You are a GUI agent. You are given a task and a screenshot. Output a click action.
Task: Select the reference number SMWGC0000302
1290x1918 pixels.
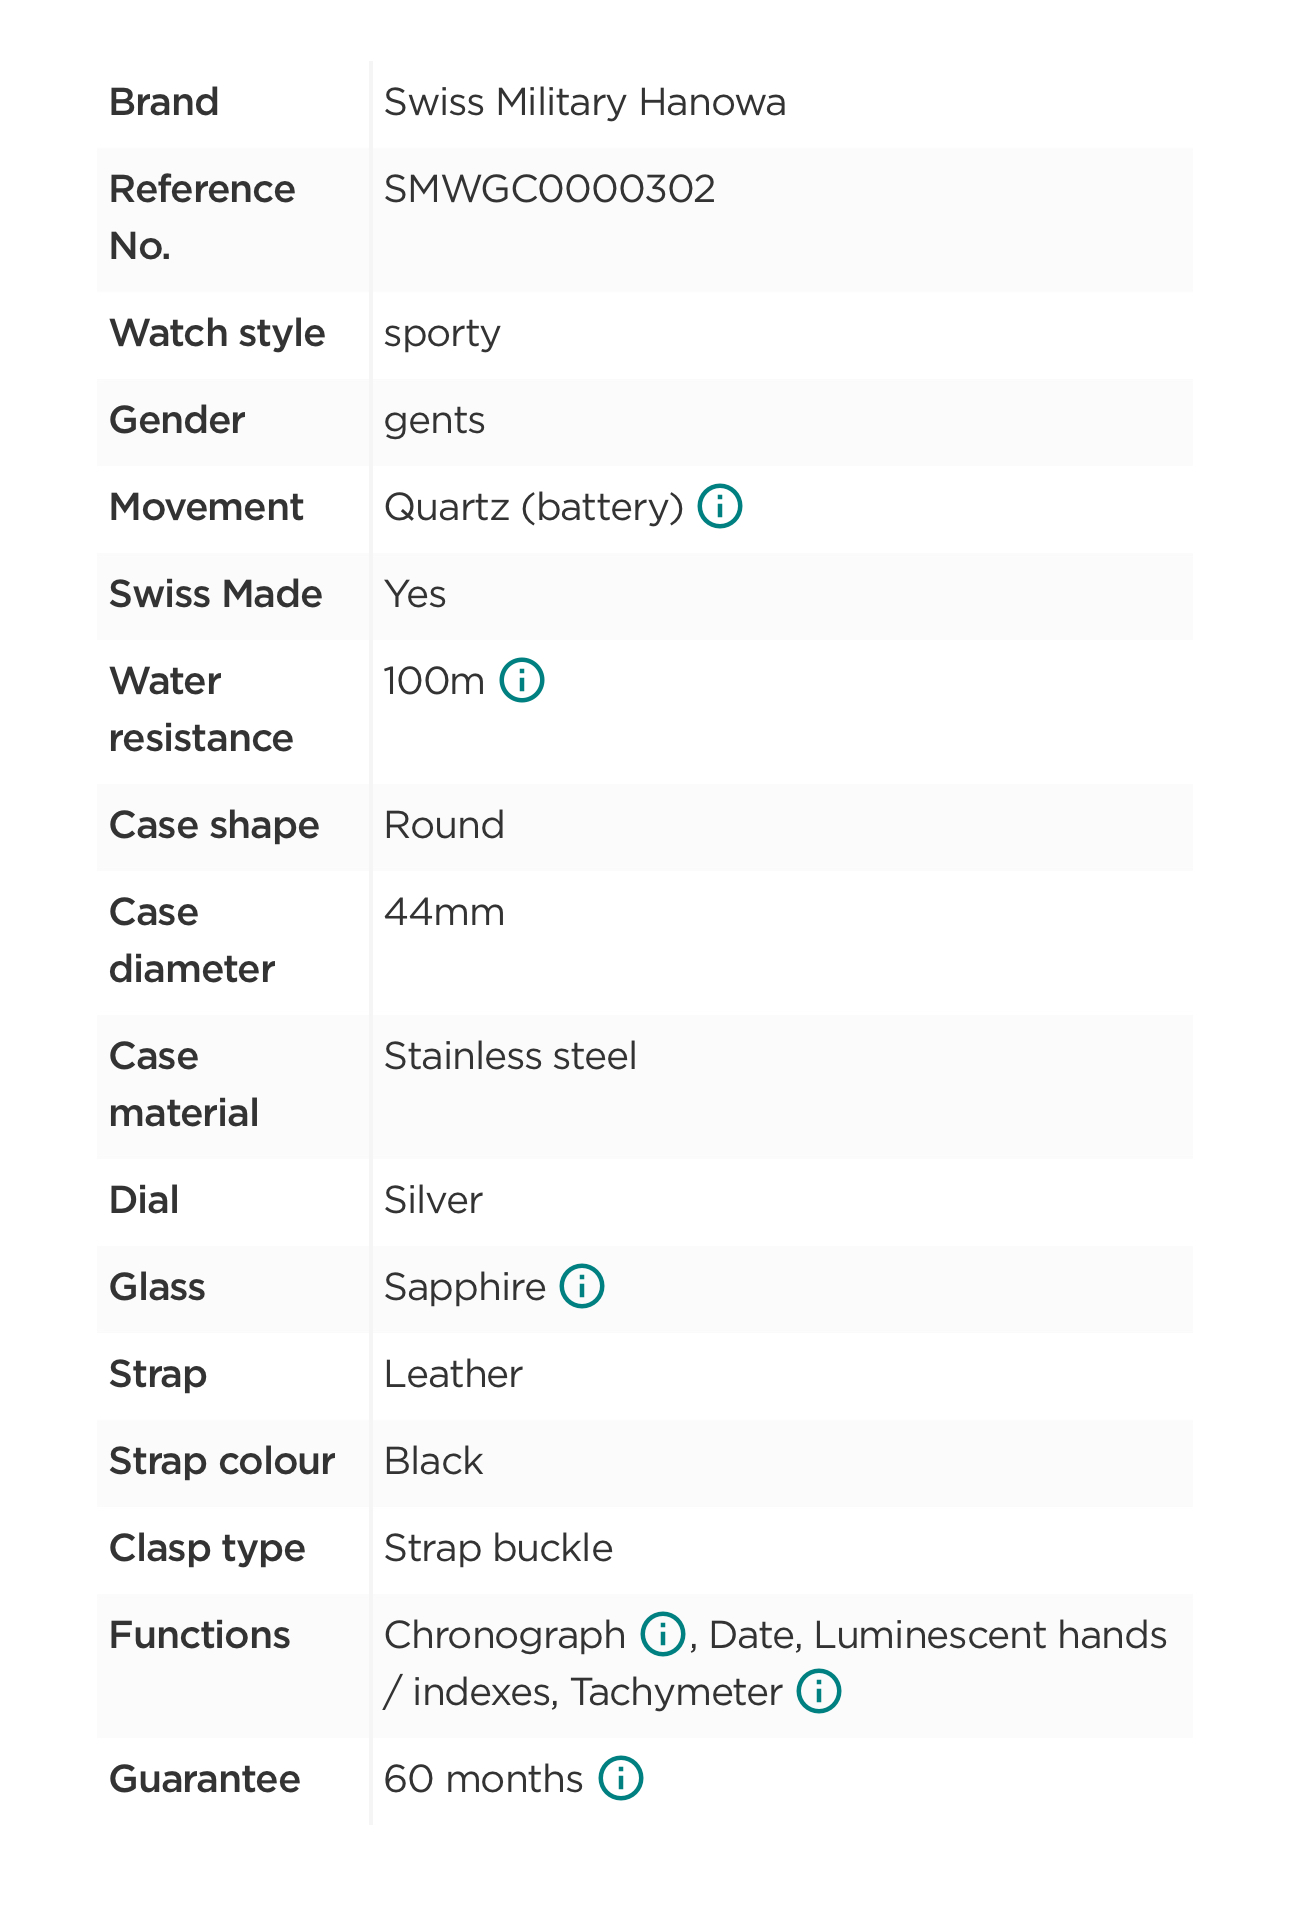coord(549,189)
